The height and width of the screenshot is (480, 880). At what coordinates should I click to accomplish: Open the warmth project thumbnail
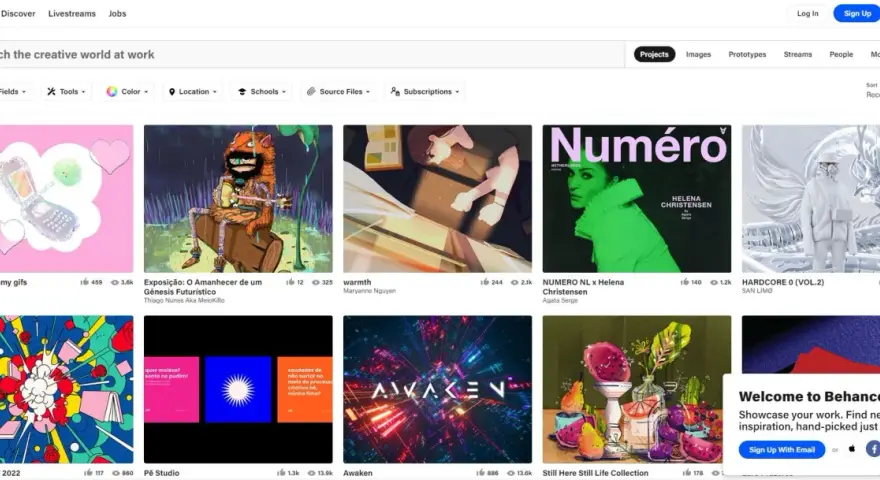pos(437,199)
